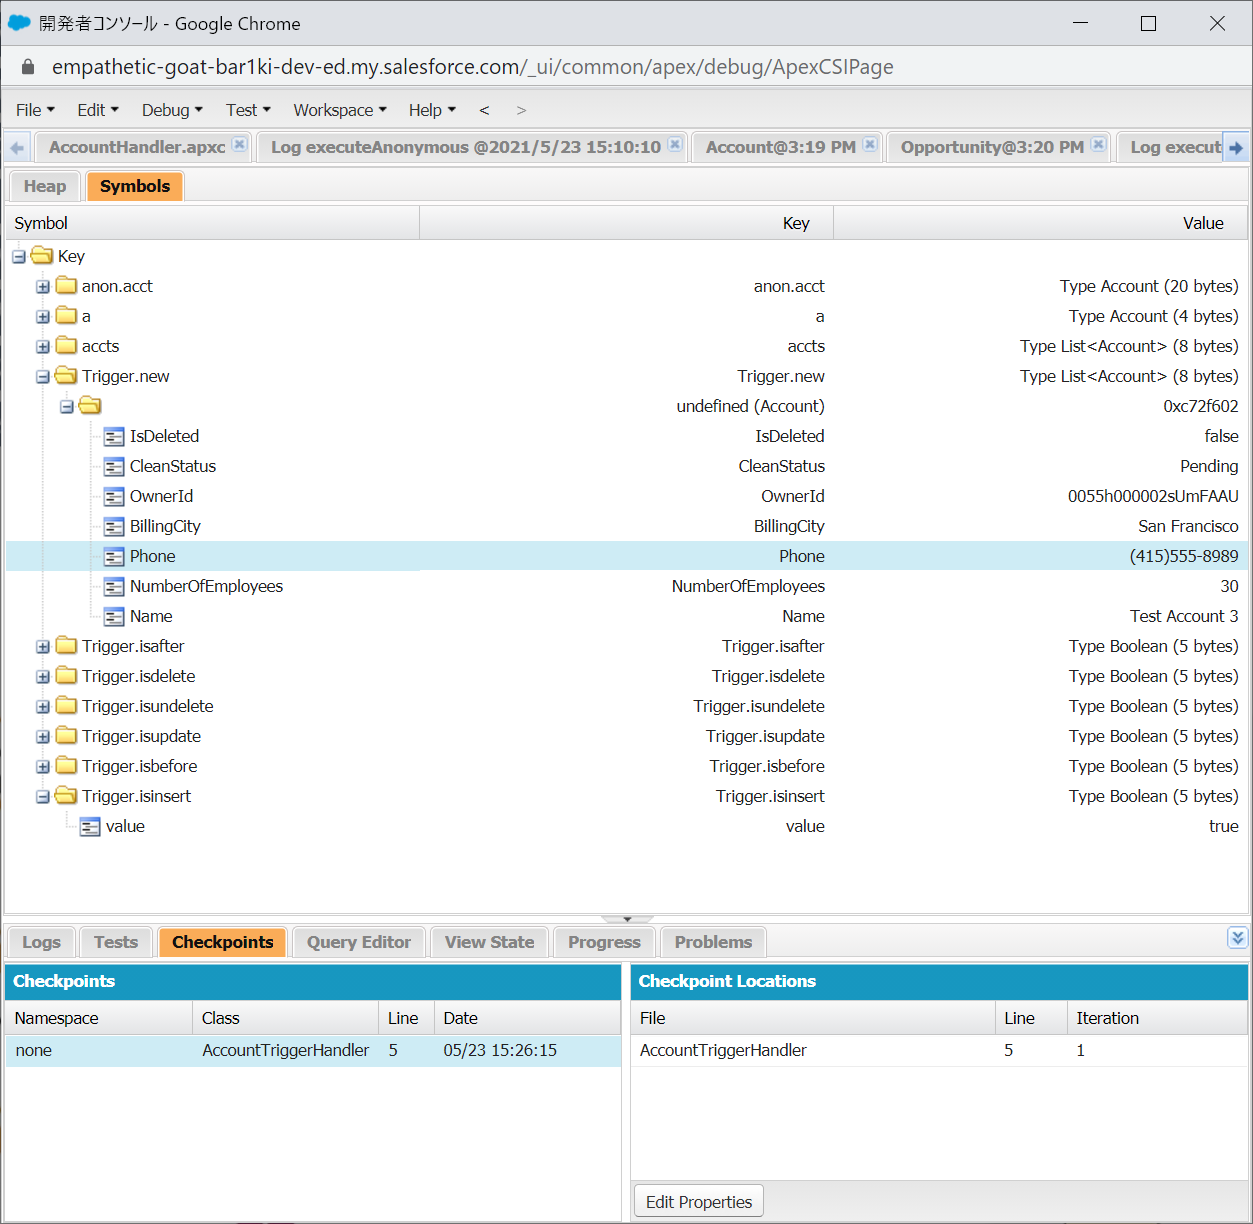
Task: Click the CleanStatus field icon
Action: tap(114, 467)
